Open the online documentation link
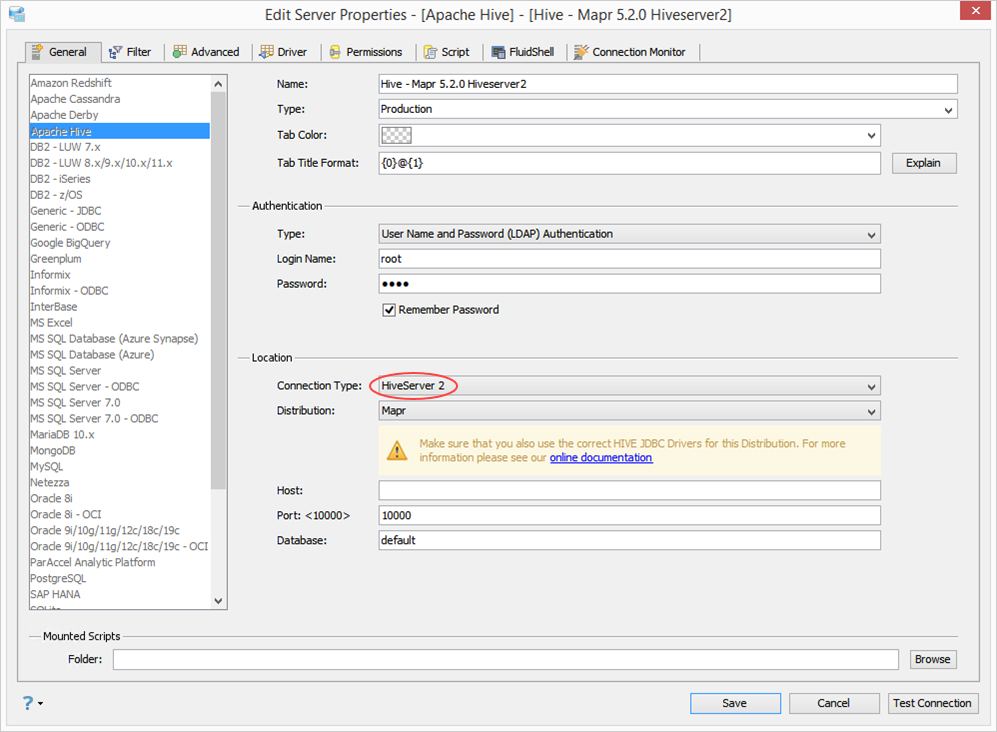Viewport: 997px width, 732px height. coord(601,457)
